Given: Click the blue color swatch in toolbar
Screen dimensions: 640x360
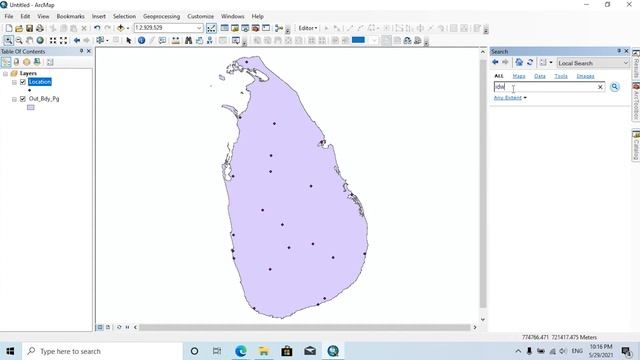Looking at the screenshot, I should 358,40.
